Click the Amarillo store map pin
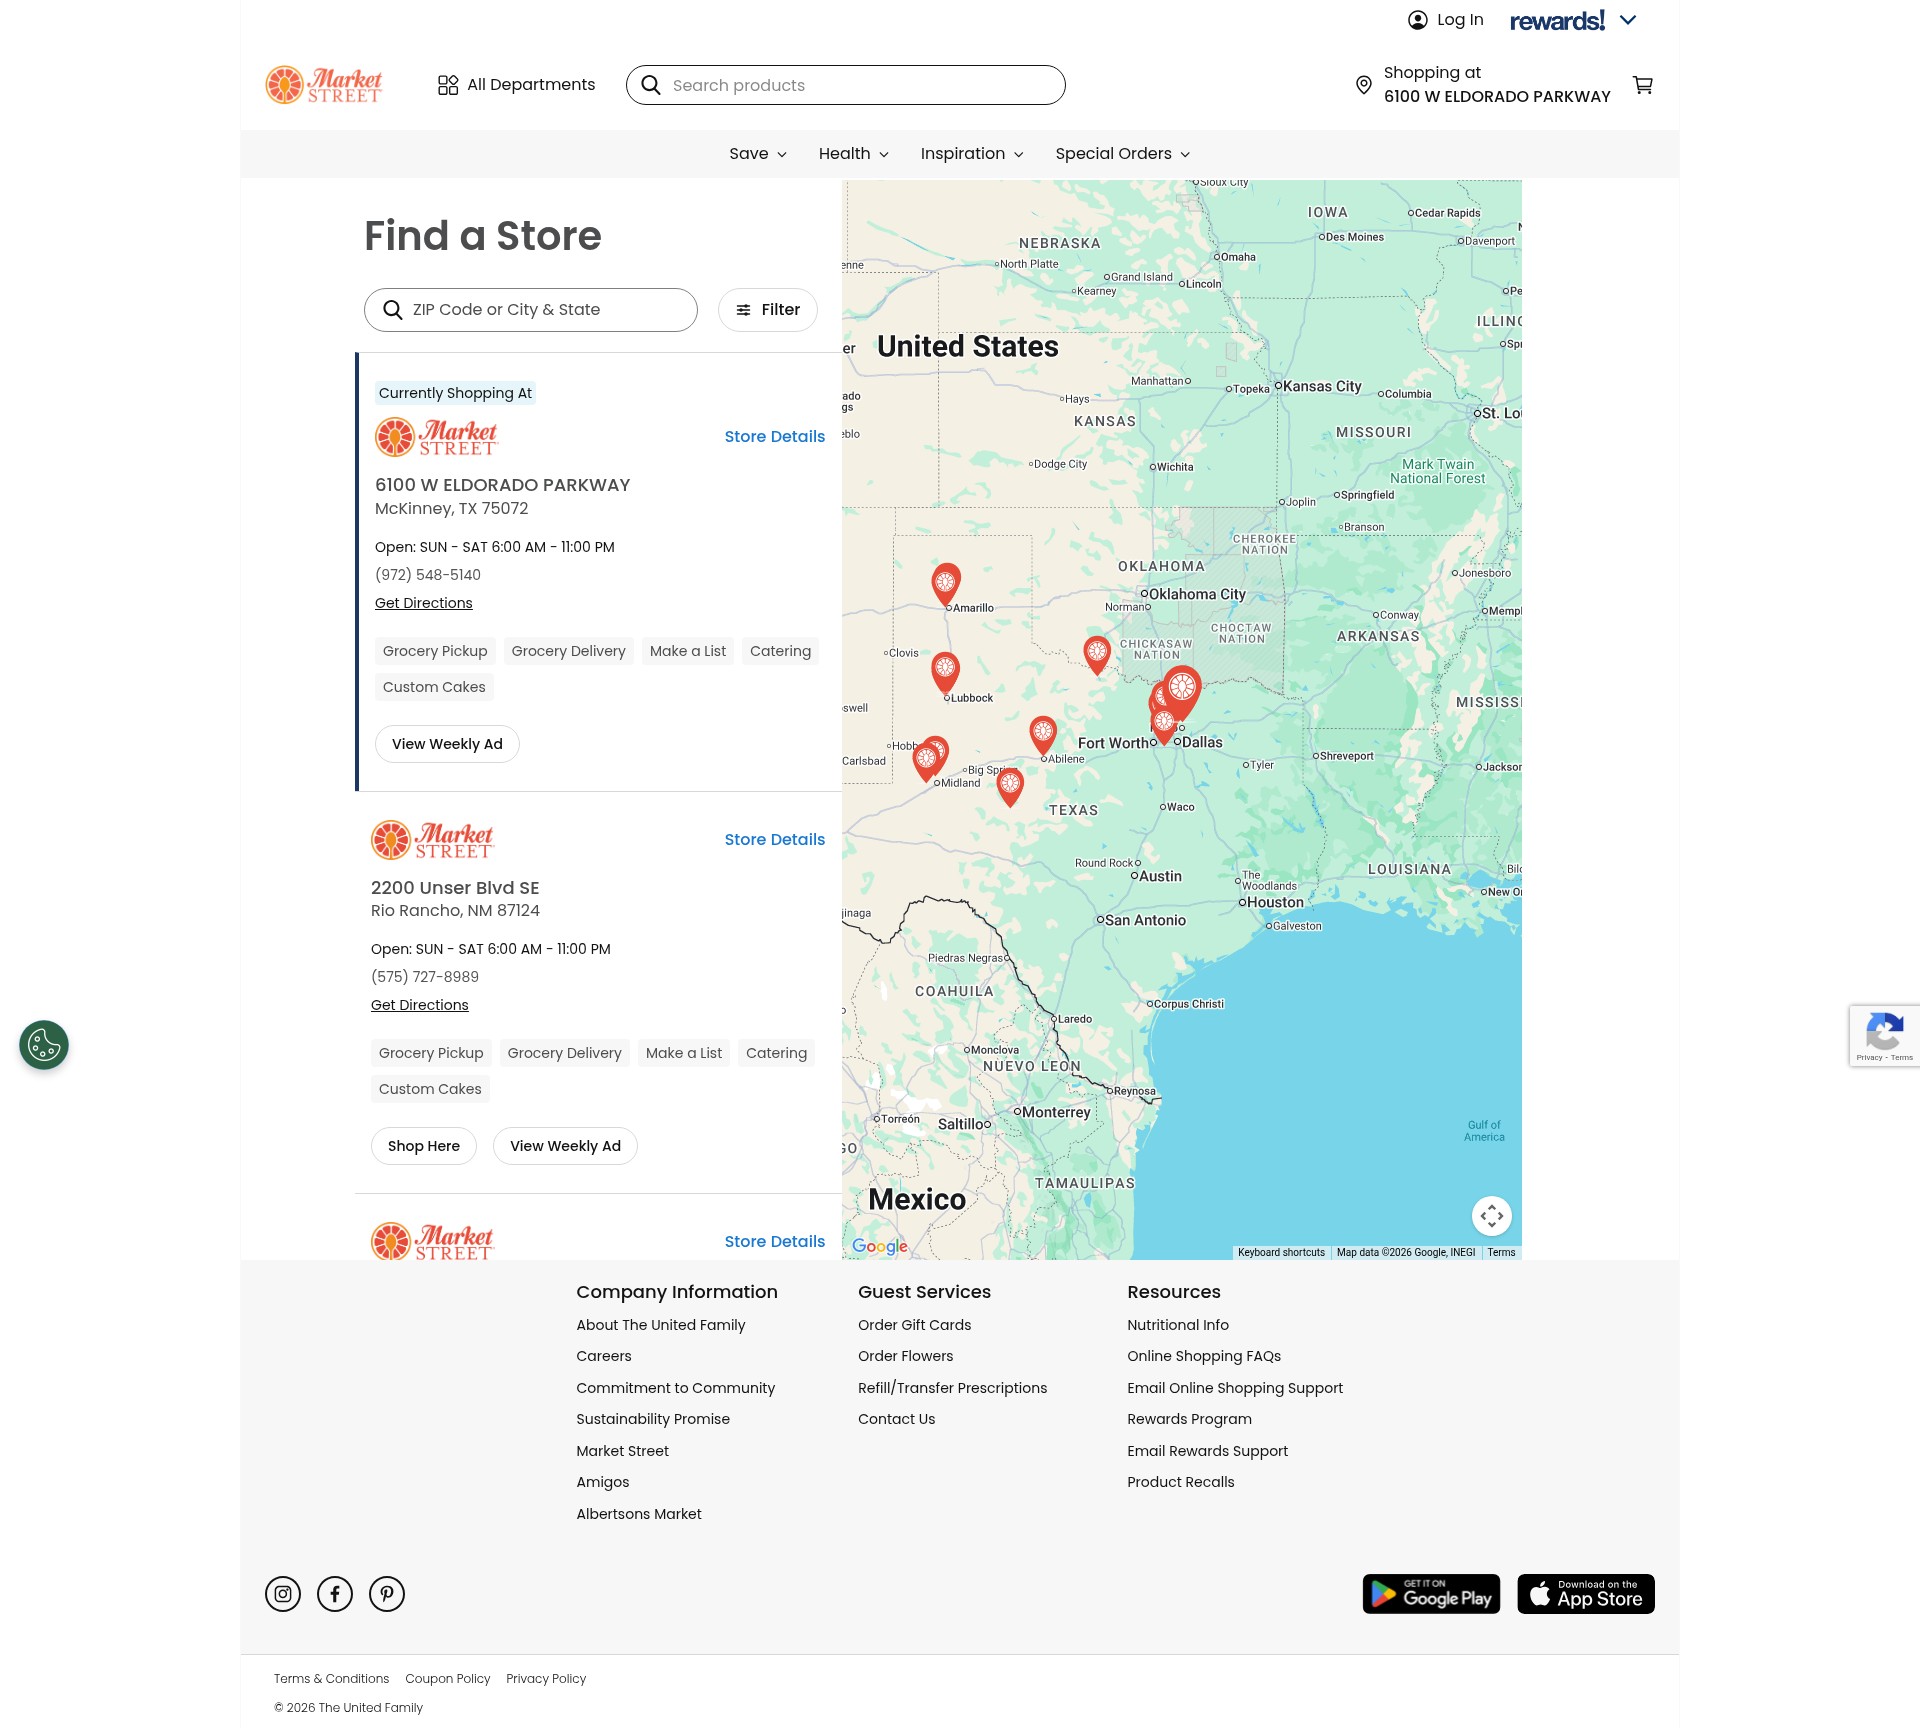This screenshot has width=1920, height=1728. click(946, 584)
